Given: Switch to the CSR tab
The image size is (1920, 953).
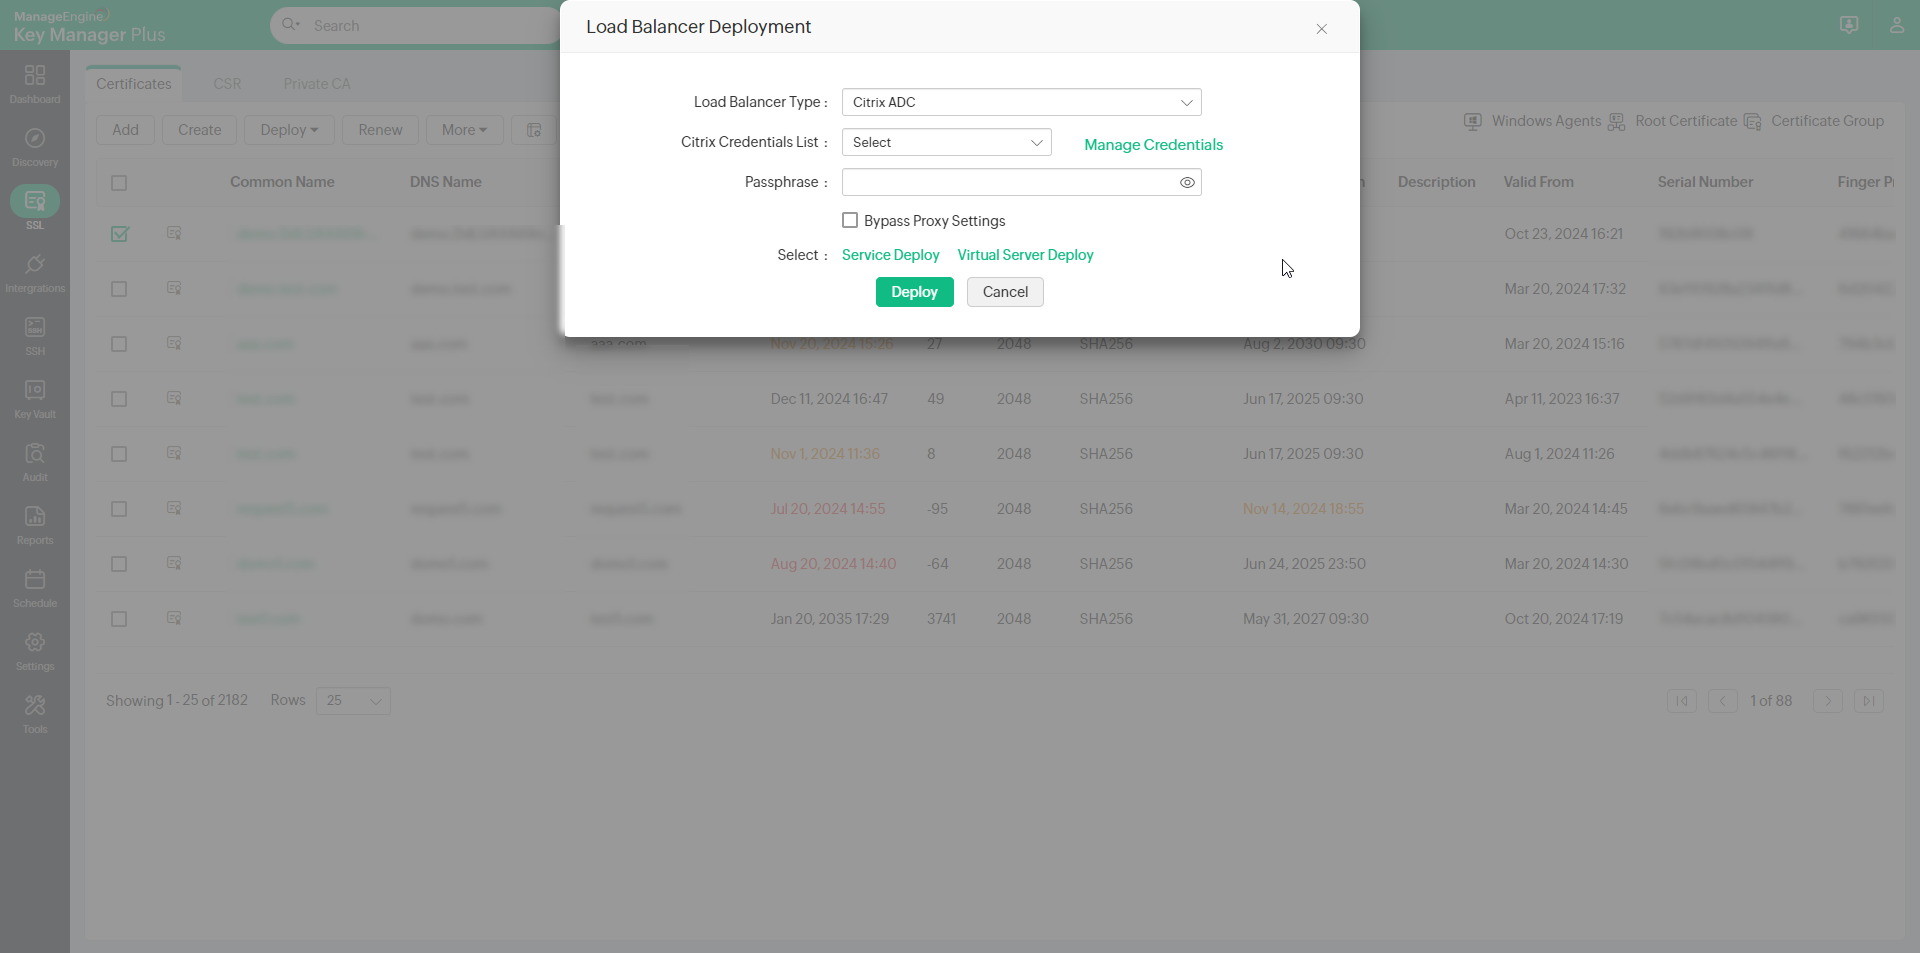Looking at the screenshot, I should (x=227, y=84).
